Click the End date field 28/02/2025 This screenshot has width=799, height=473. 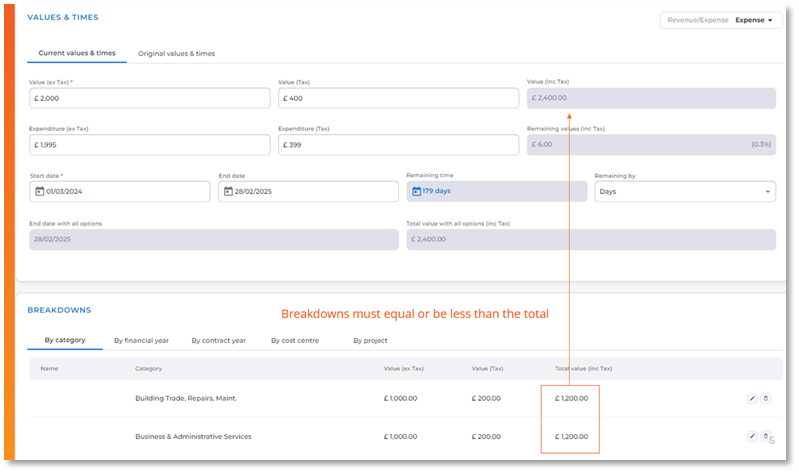[308, 192]
